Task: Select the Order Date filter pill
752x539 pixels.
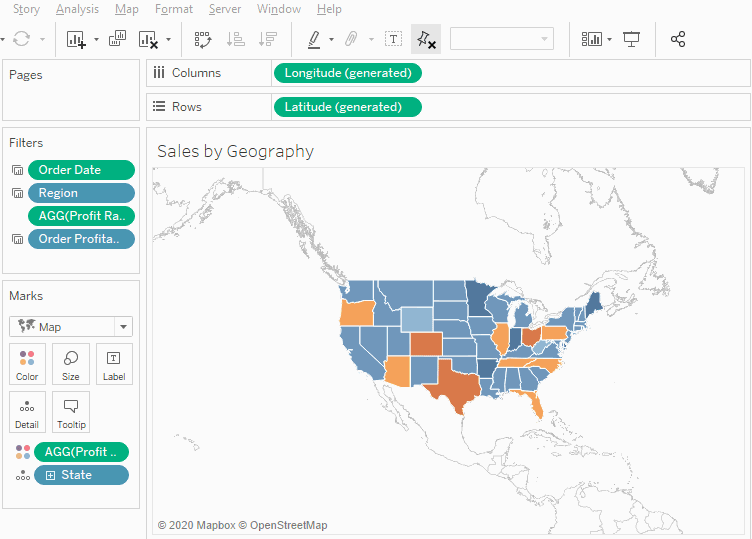Action: tap(81, 170)
